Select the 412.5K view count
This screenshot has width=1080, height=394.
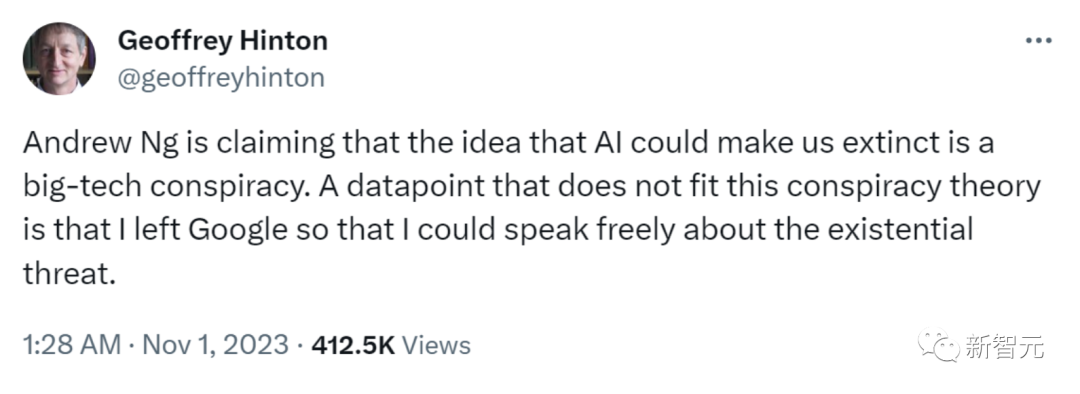point(353,344)
